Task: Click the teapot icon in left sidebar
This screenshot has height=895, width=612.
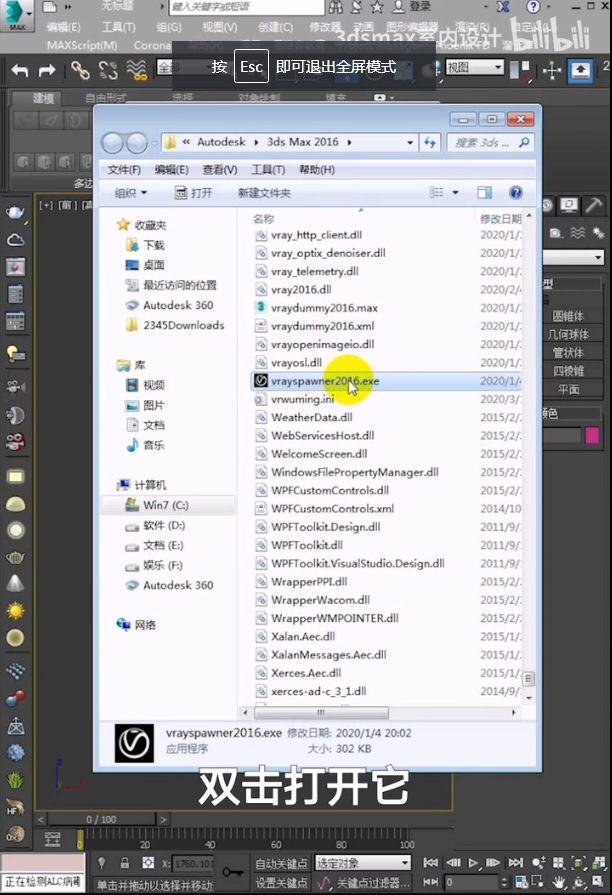Action: pos(15,212)
